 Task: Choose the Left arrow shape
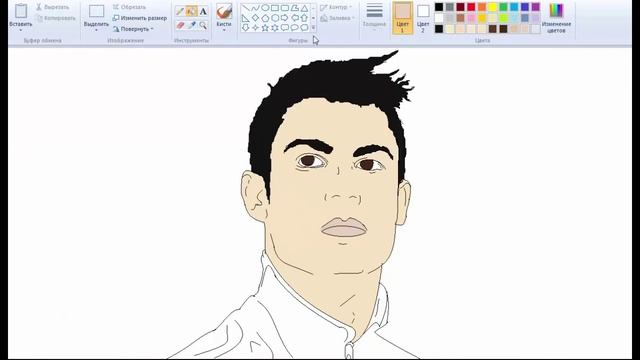294,18
